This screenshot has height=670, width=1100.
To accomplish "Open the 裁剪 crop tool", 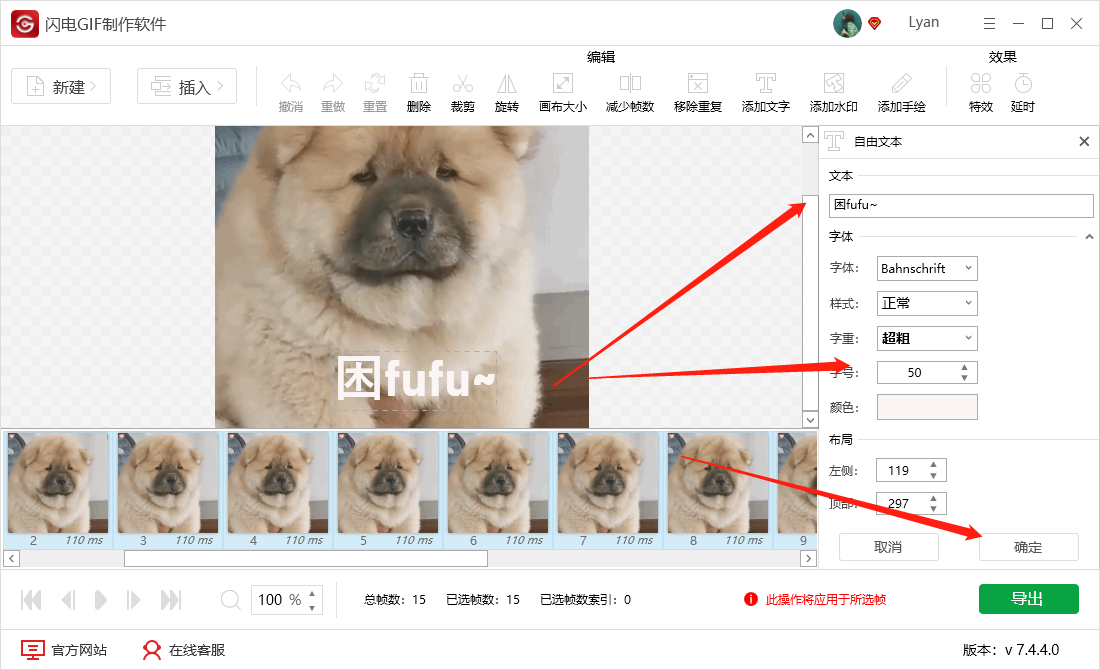I will (462, 90).
